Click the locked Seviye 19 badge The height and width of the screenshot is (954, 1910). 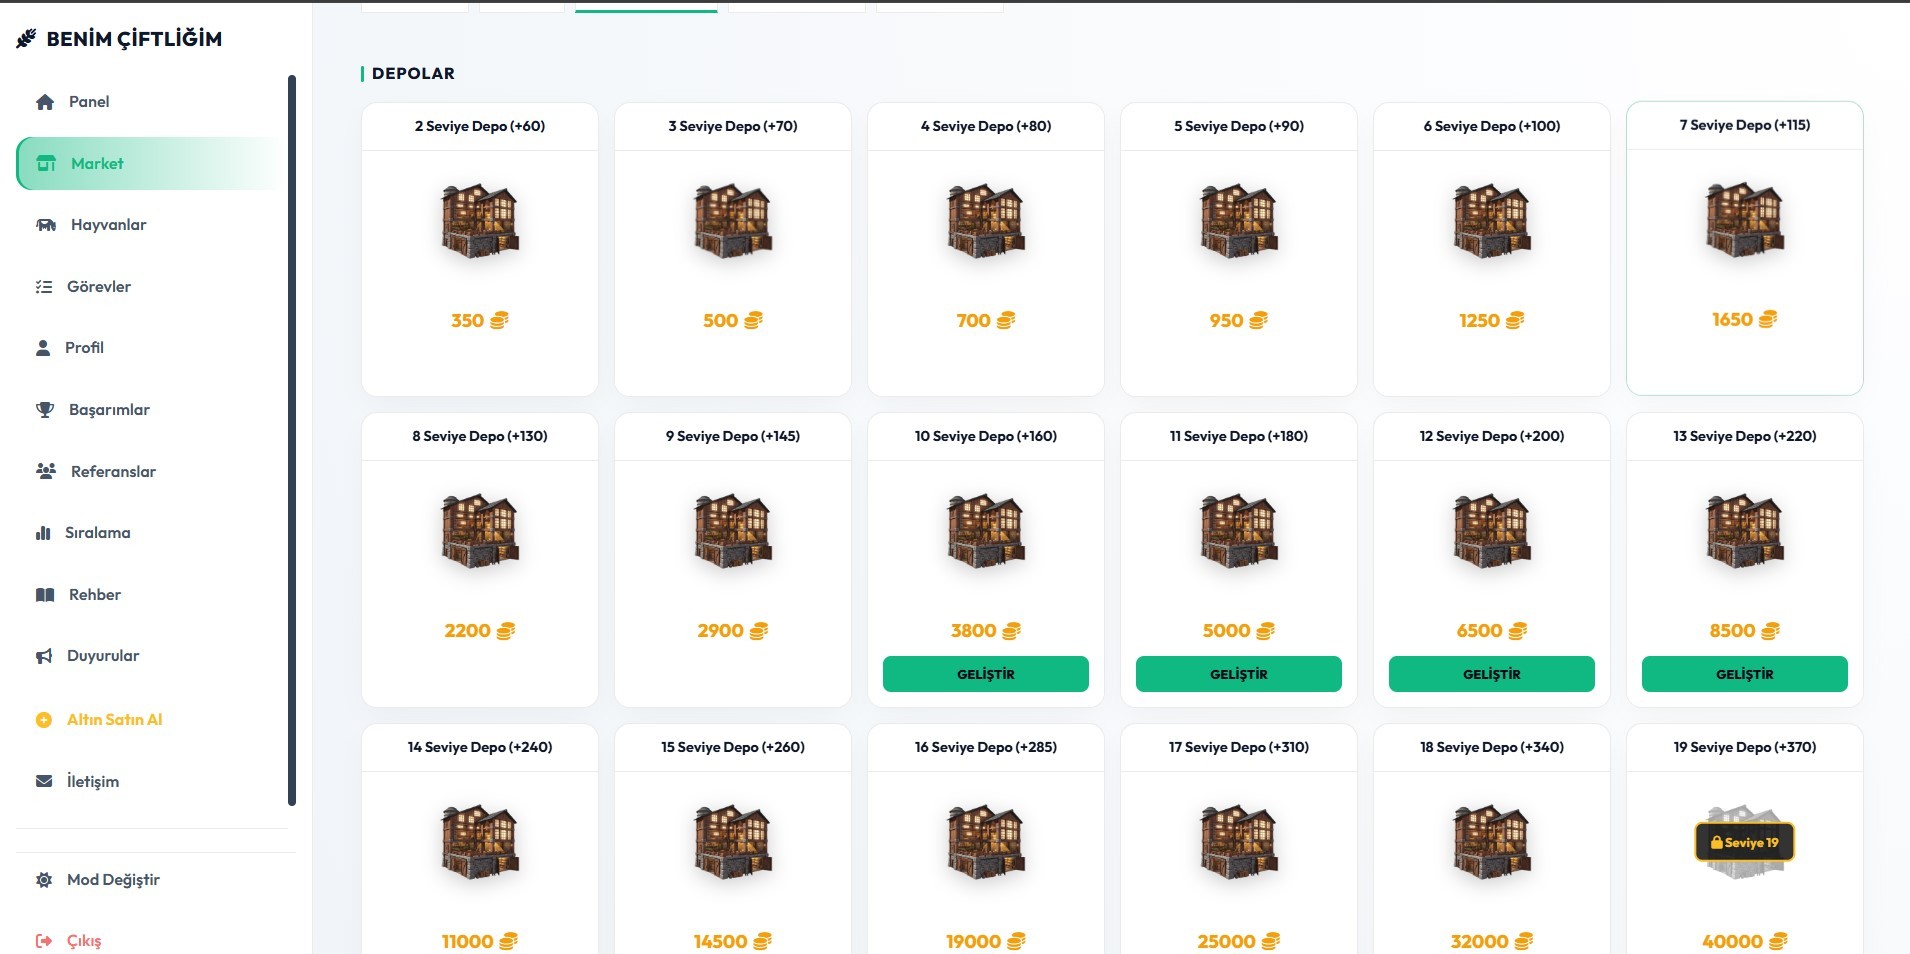pyautogui.click(x=1744, y=842)
